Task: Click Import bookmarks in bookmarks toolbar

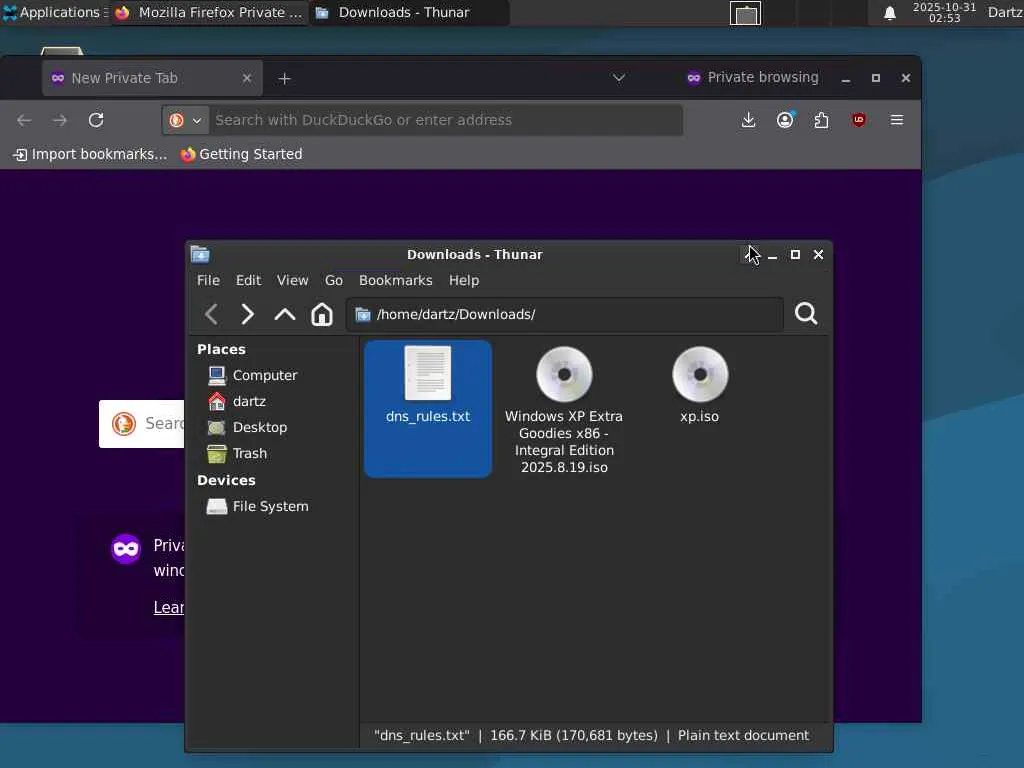Action: [x=90, y=154]
